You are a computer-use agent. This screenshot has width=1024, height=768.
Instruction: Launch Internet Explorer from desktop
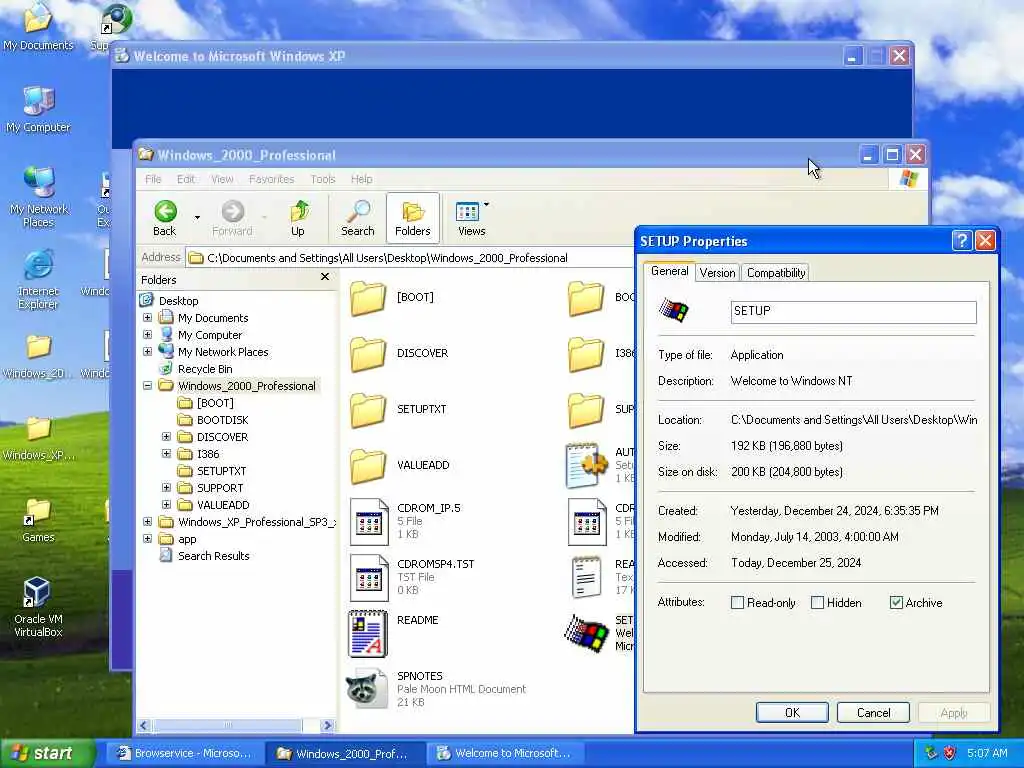(x=38, y=280)
